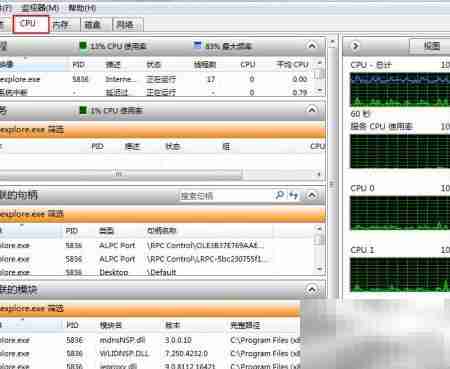Click iexplore.exe filter bar in handles section

point(162,214)
